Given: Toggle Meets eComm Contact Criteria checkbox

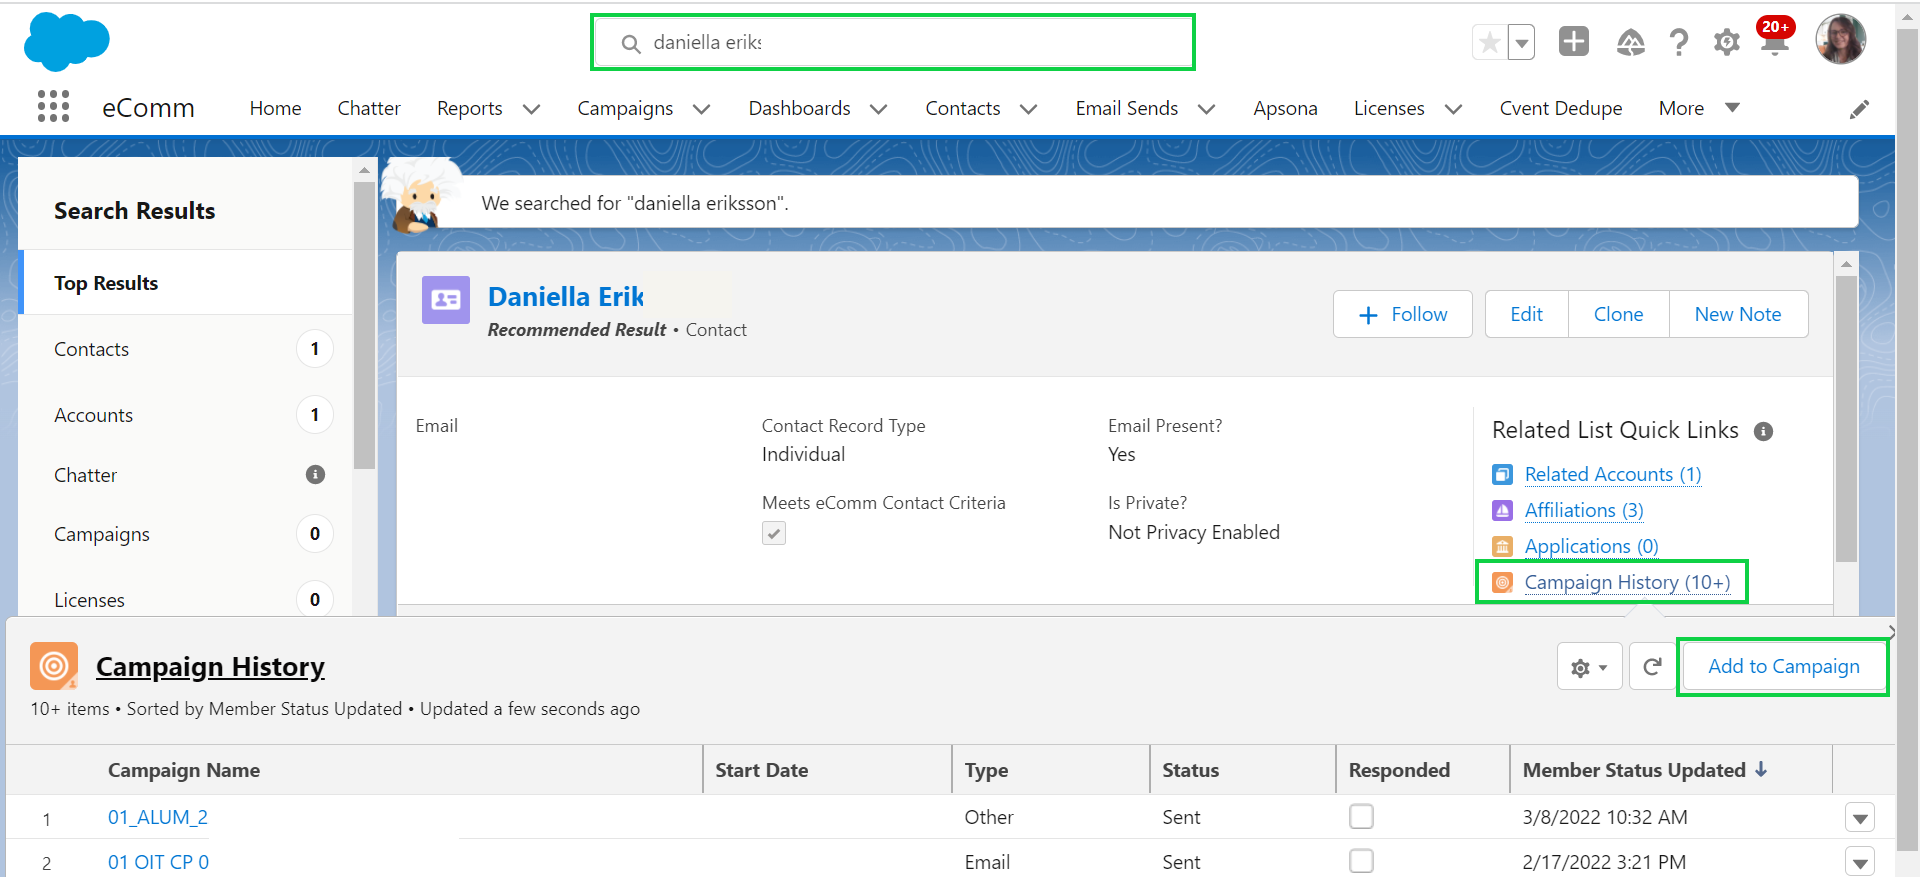Looking at the screenshot, I should pos(774,533).
